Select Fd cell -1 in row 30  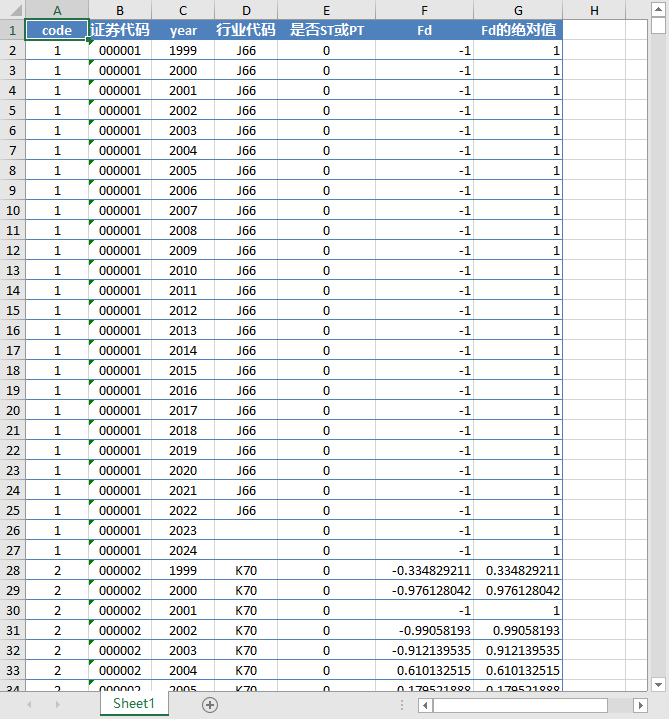[424, 610]
